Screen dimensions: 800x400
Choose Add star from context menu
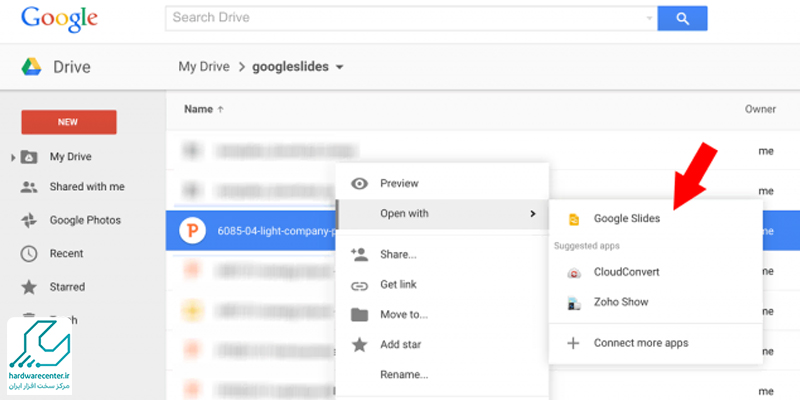point(401,345)
